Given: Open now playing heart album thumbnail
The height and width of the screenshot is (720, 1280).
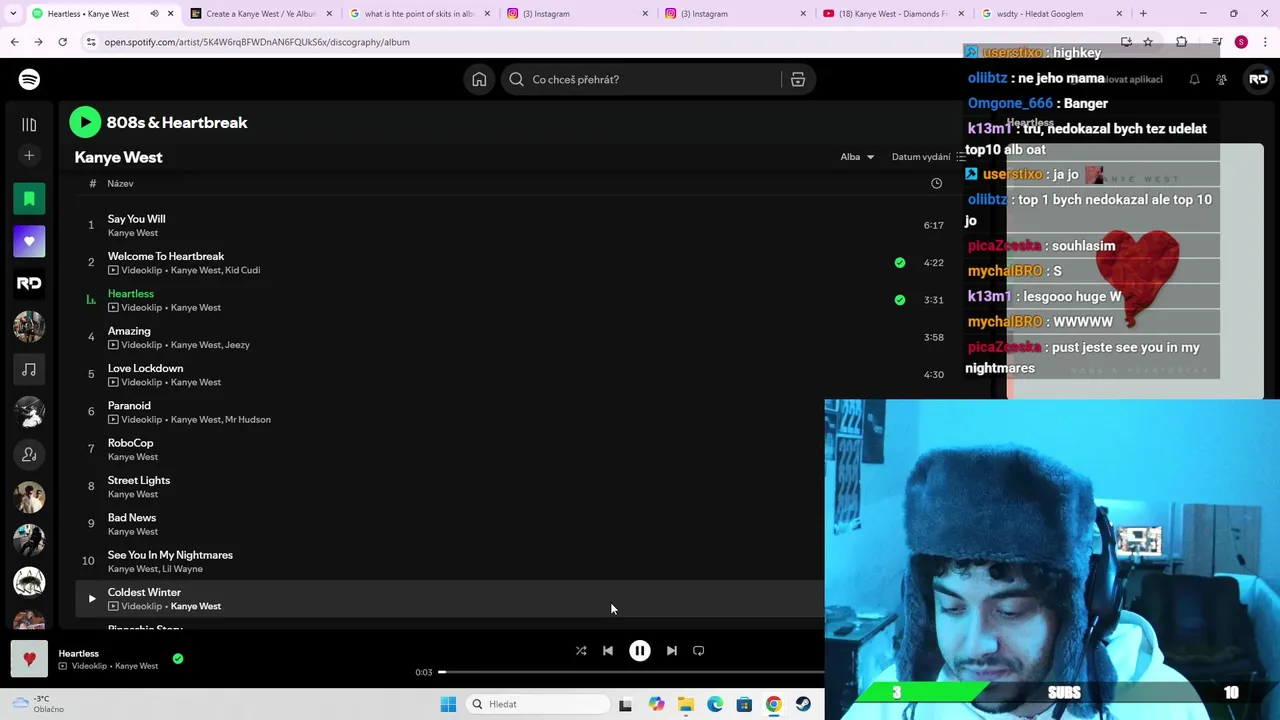Looking at the screenshot, I should point(29,659).
